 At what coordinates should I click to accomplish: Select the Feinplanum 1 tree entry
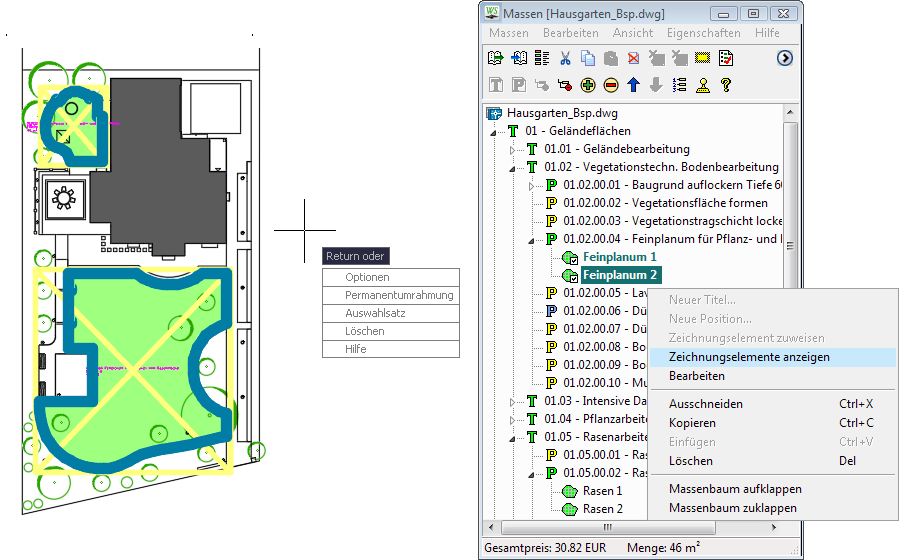619,257
